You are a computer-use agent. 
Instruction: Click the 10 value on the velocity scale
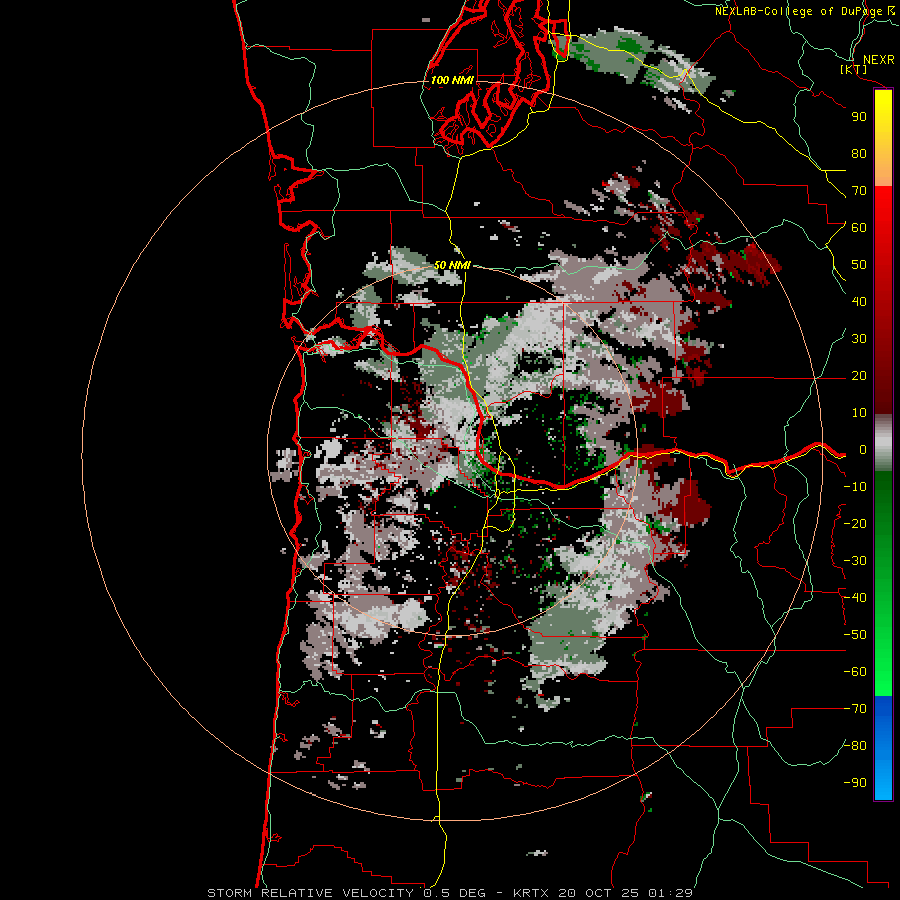859,413
